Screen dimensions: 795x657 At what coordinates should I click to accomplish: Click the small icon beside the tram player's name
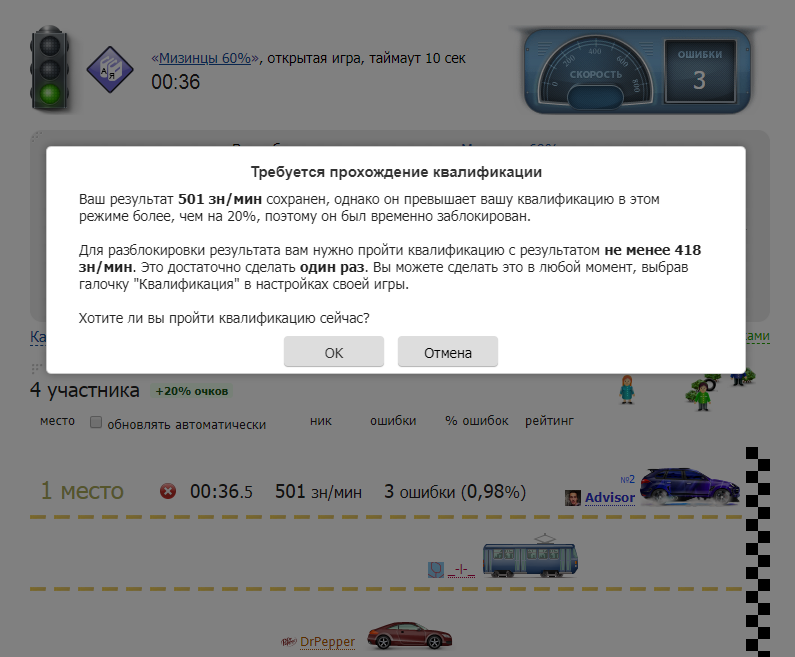pos(436,570)
